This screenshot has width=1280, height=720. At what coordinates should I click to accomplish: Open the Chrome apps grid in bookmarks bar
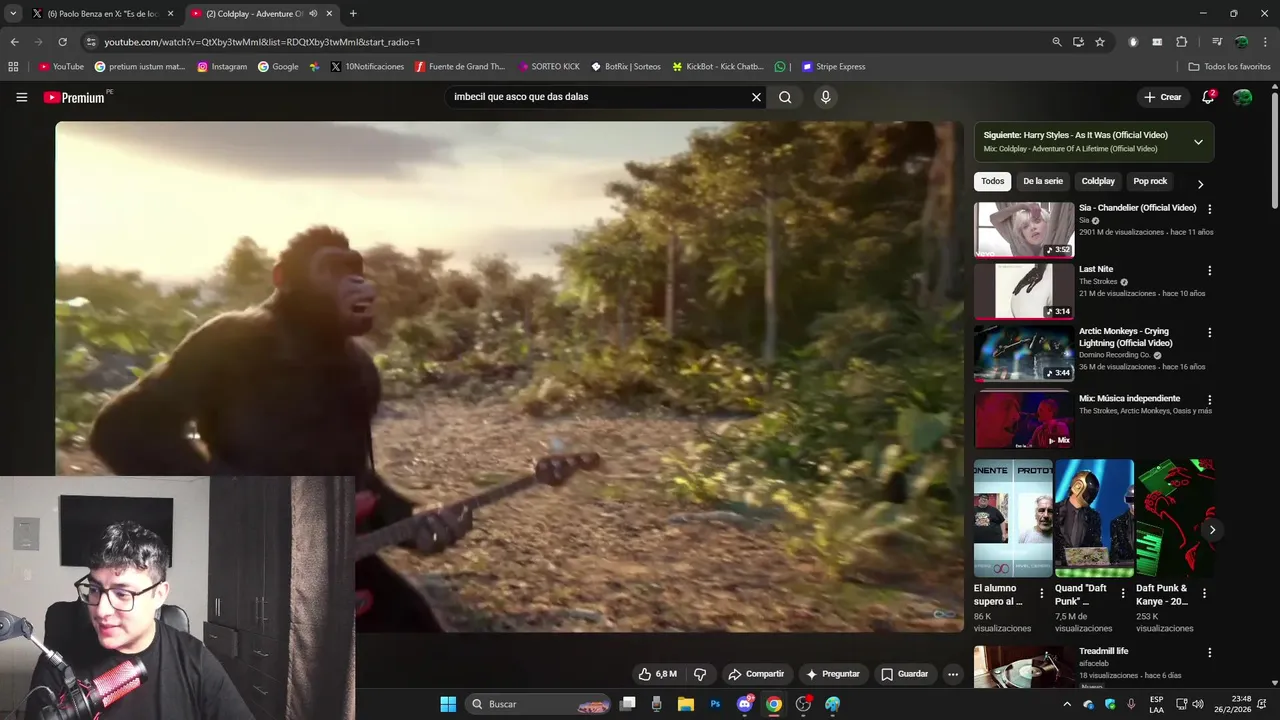pos(13,67)
